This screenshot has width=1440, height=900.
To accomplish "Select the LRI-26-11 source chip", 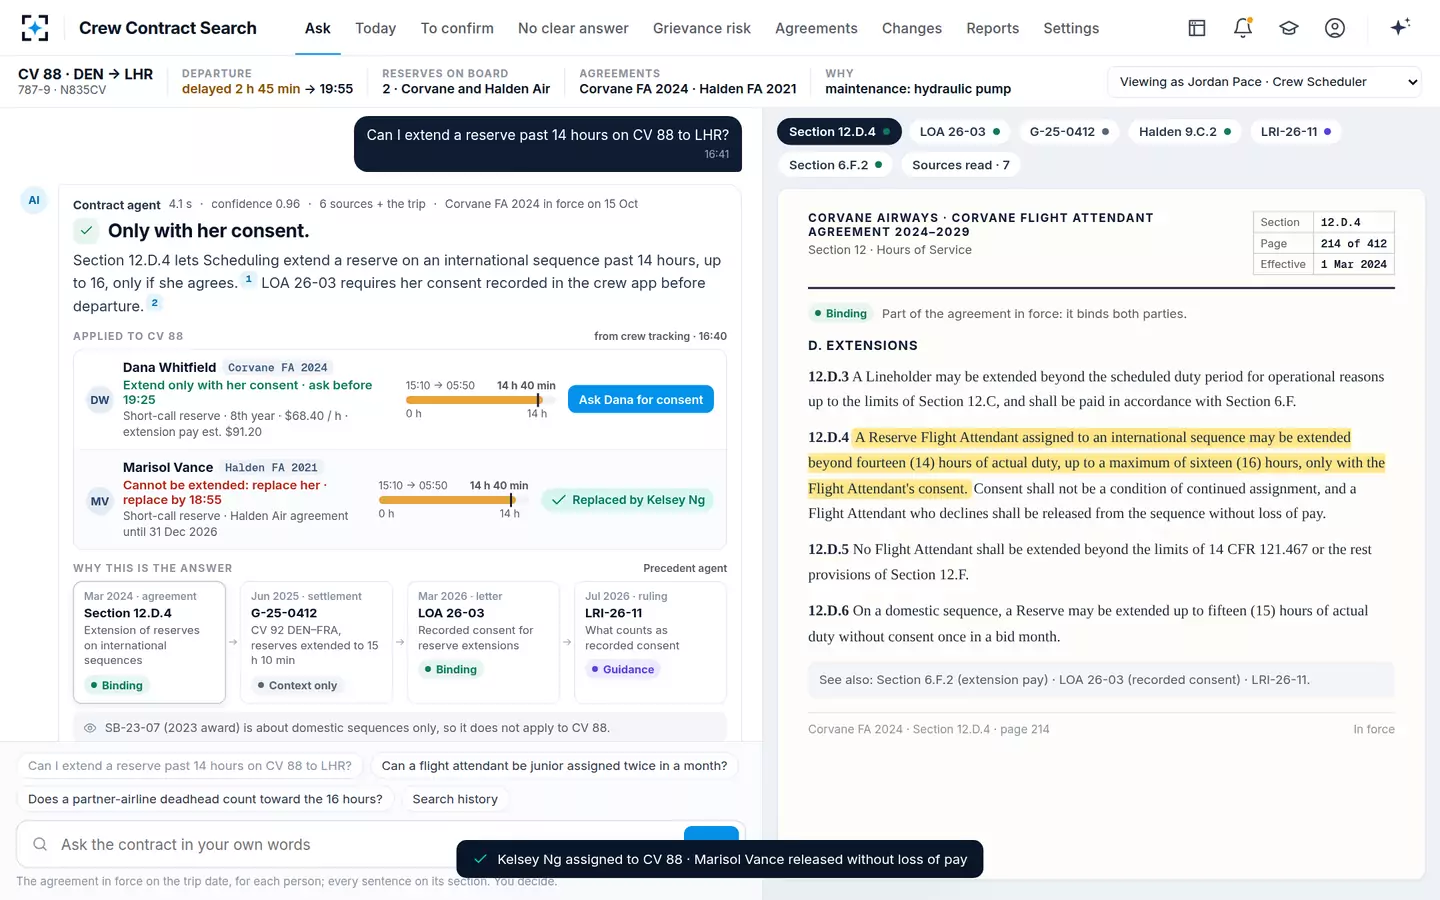I will coord(1296,131).
